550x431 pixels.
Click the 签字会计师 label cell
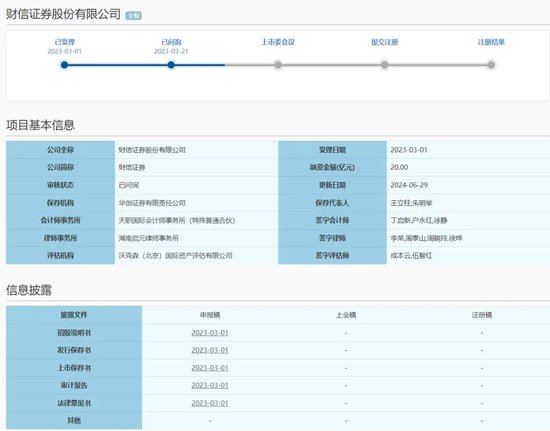332,220
